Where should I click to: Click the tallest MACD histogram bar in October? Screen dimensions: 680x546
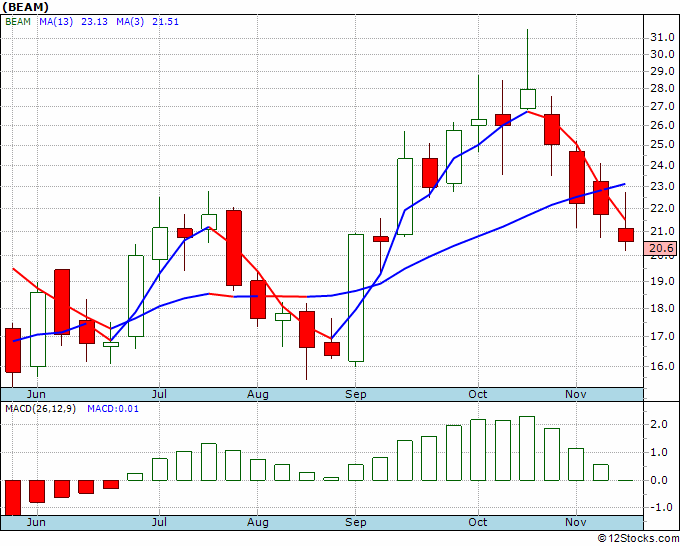(527, 448)
